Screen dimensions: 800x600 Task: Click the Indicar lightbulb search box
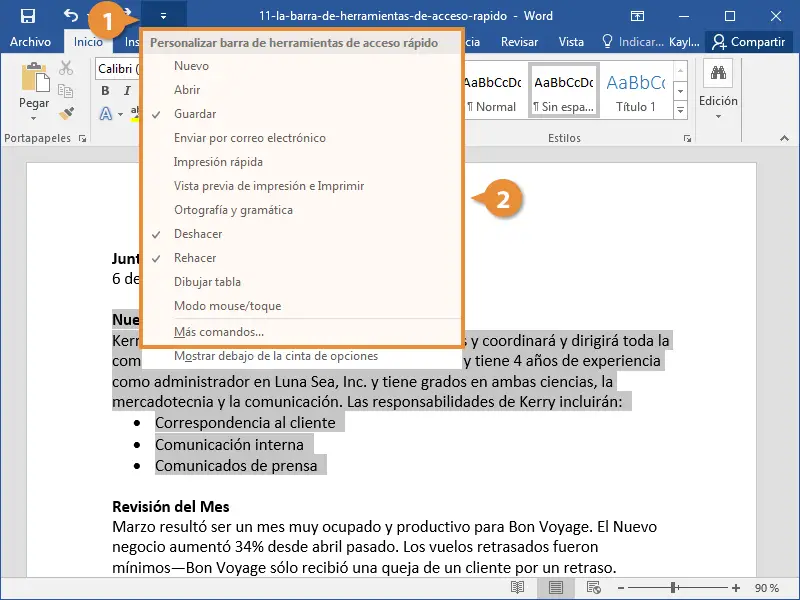pyautogui.click(x=633, y=42)
